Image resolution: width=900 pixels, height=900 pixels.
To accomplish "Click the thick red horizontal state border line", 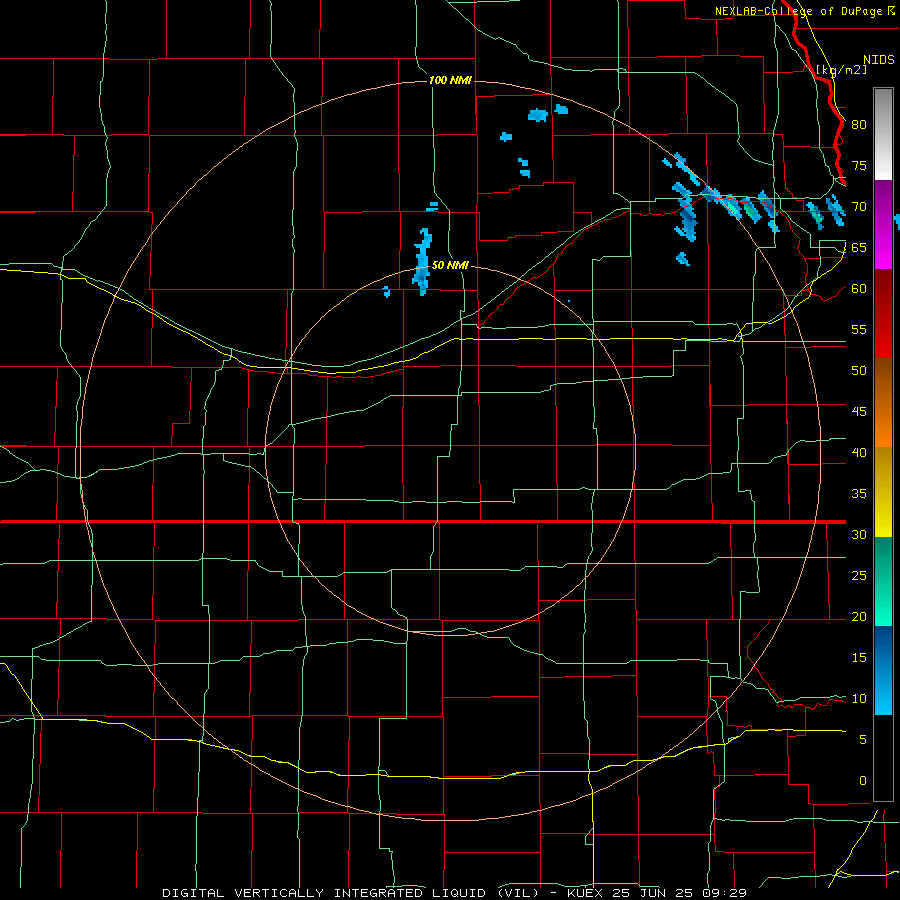I will pos(423,522).
